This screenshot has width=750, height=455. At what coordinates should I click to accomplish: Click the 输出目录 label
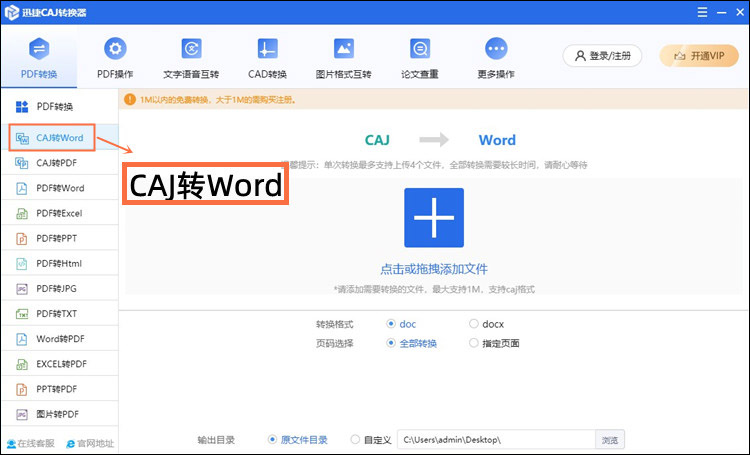point(216,440)
